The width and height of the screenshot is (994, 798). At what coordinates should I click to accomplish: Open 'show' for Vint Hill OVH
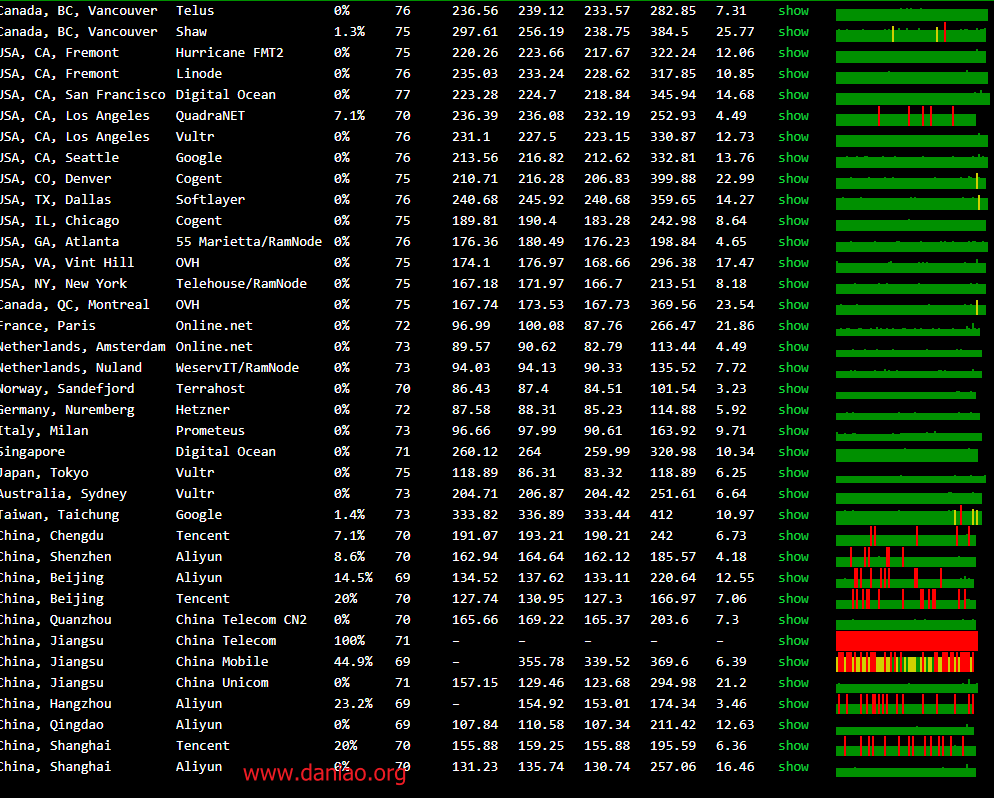(793, 262)
